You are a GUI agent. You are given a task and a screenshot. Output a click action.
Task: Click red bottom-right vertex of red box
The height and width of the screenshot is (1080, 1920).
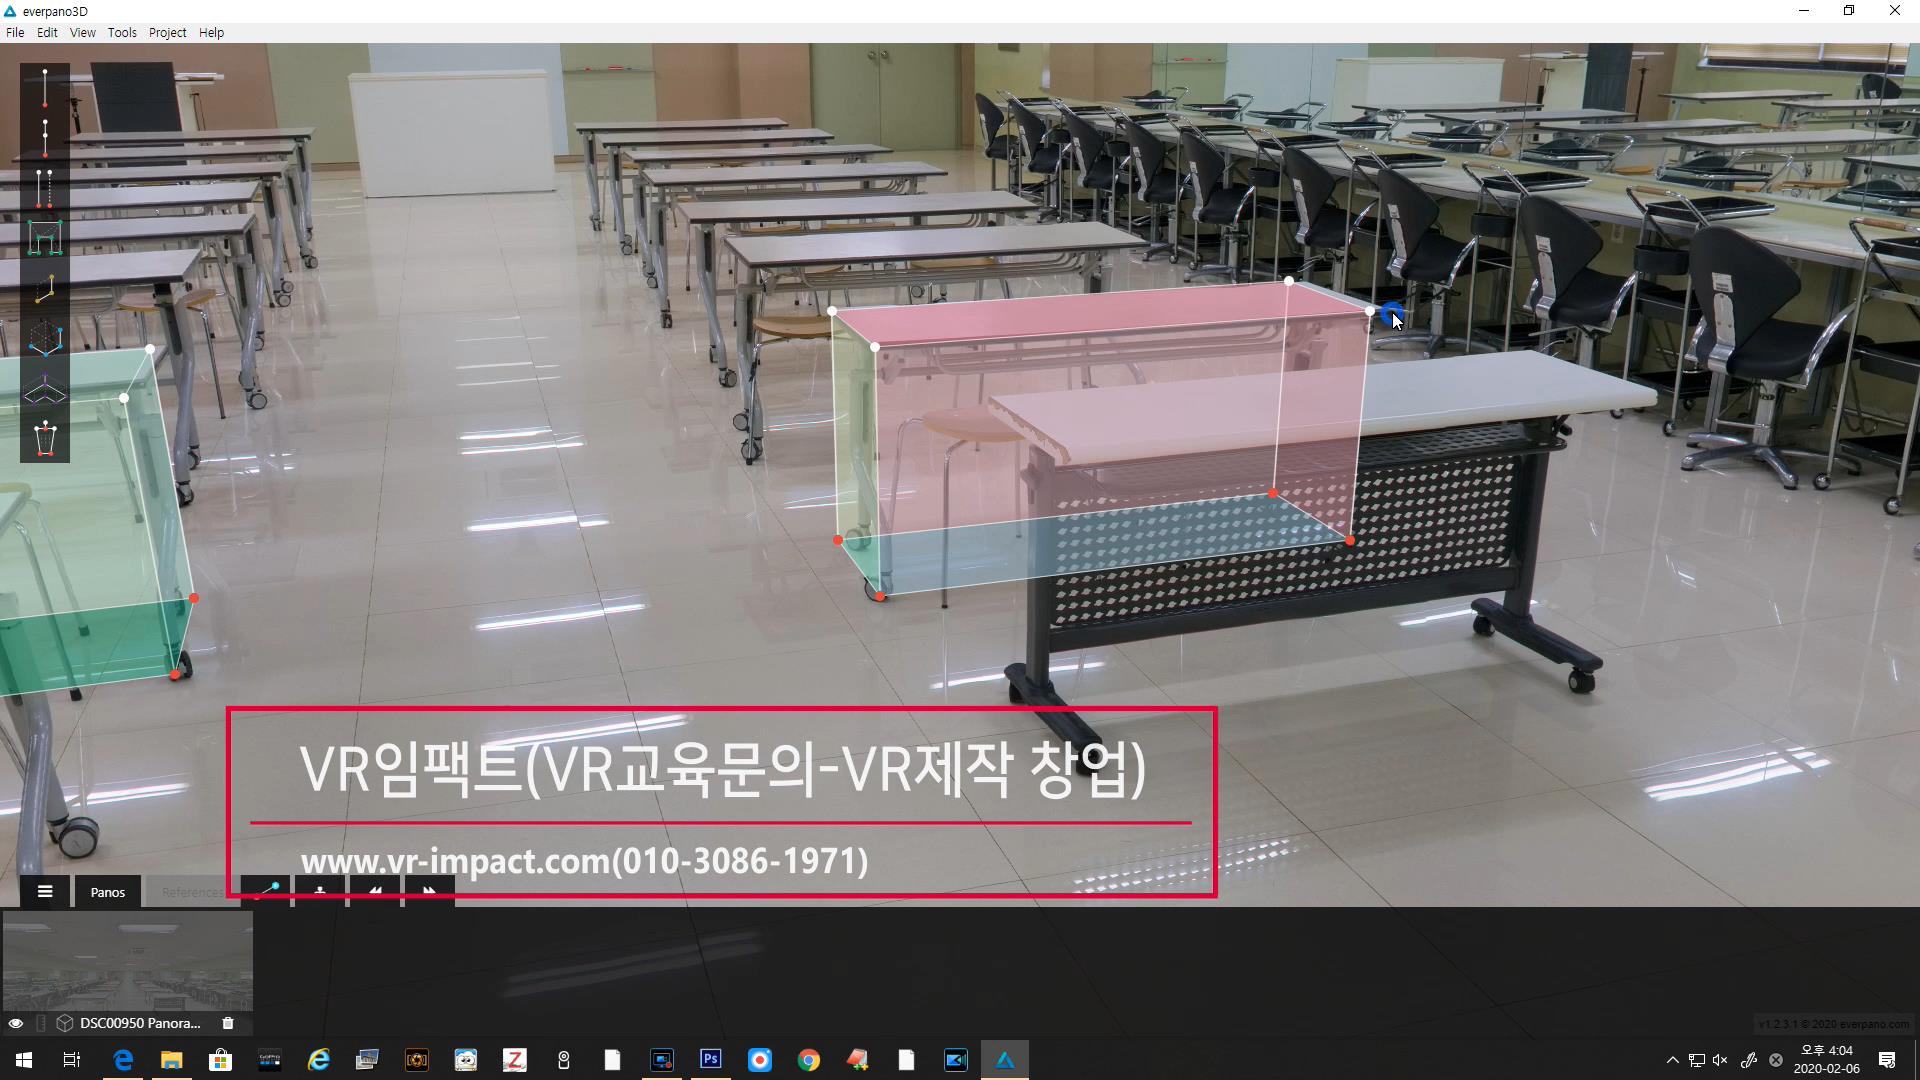[x=1350, y=540]
